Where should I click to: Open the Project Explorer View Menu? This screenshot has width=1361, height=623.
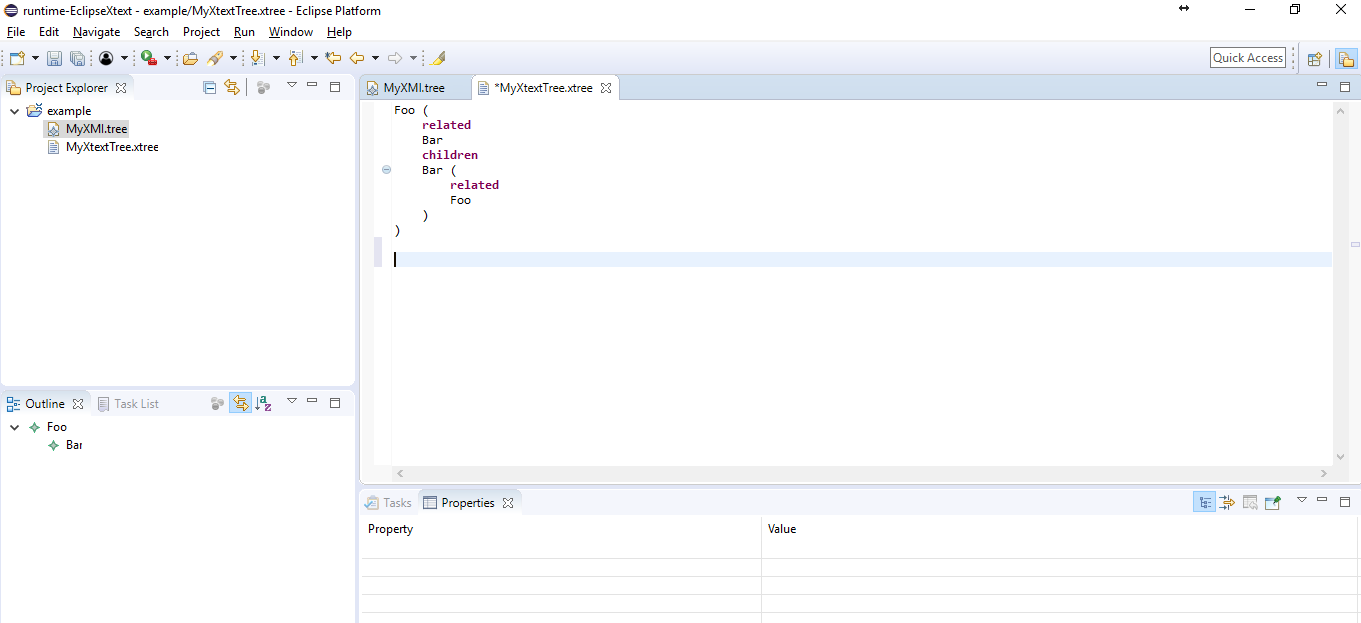[x=292, y=86]
